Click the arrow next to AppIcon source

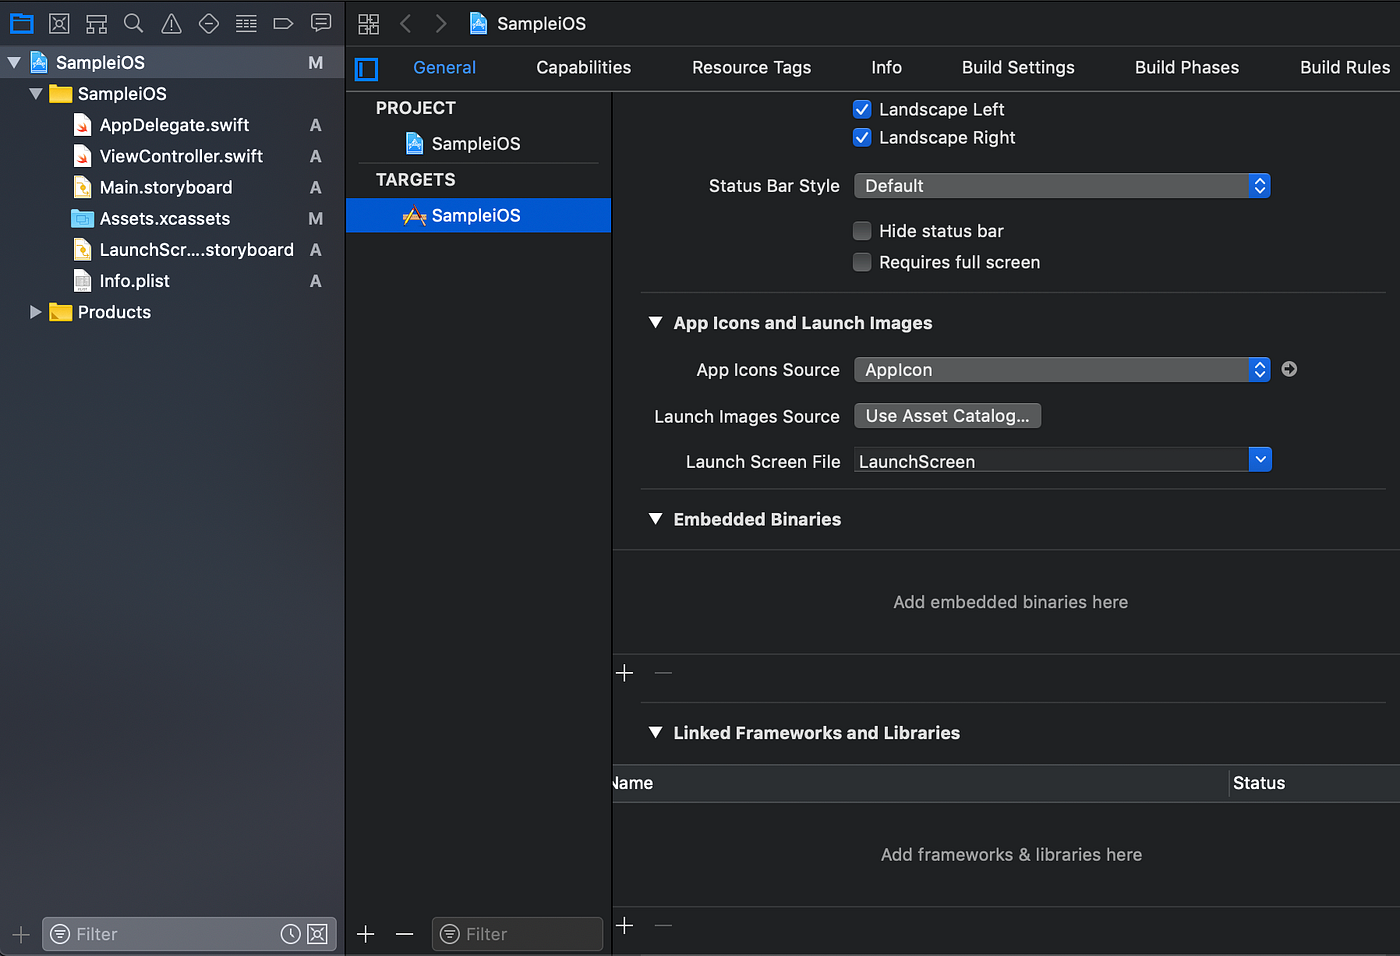point(1289,369)
